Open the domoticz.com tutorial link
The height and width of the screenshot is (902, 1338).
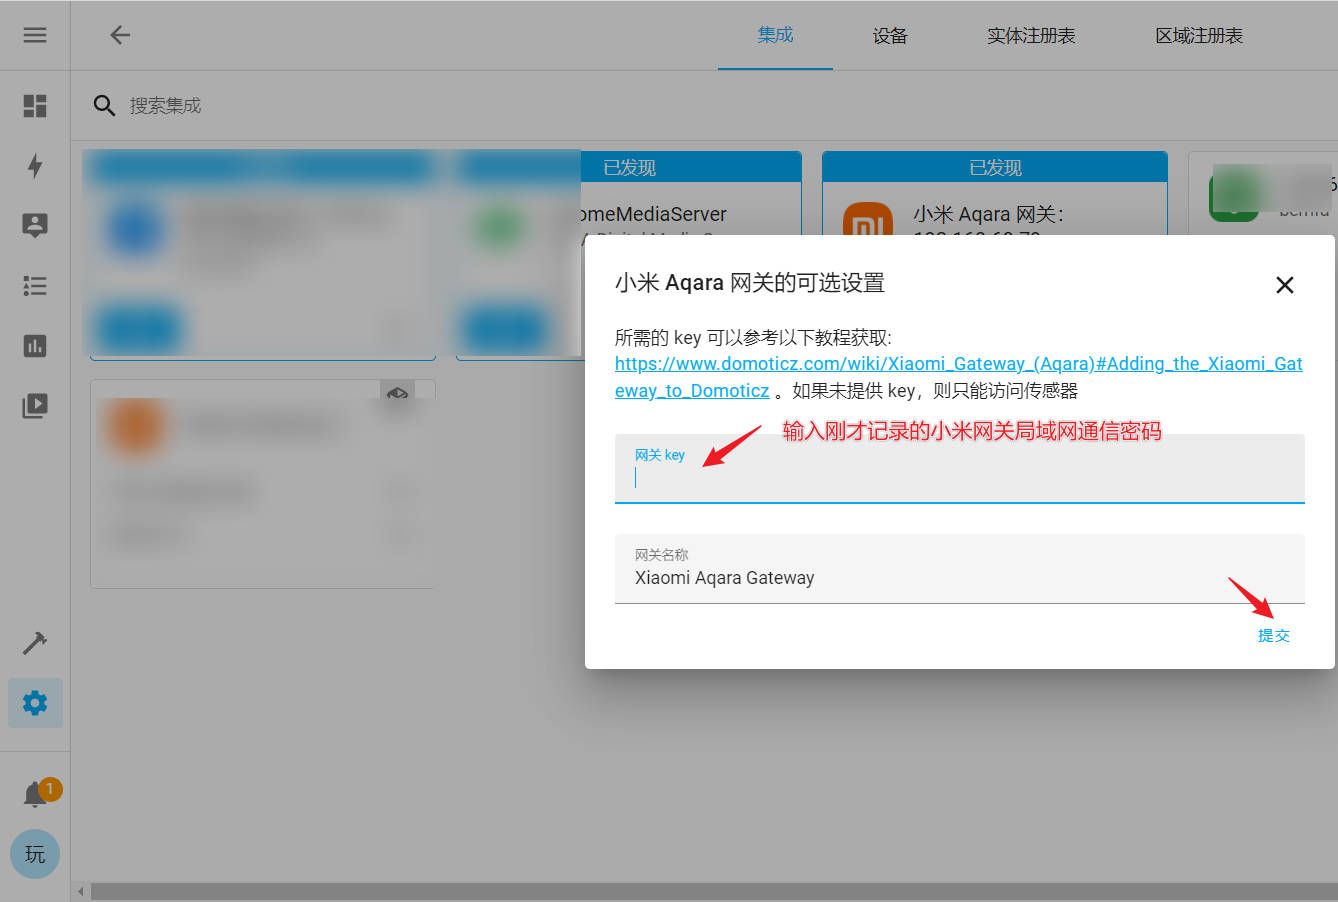pyautogui.click(x=958, y=377)
